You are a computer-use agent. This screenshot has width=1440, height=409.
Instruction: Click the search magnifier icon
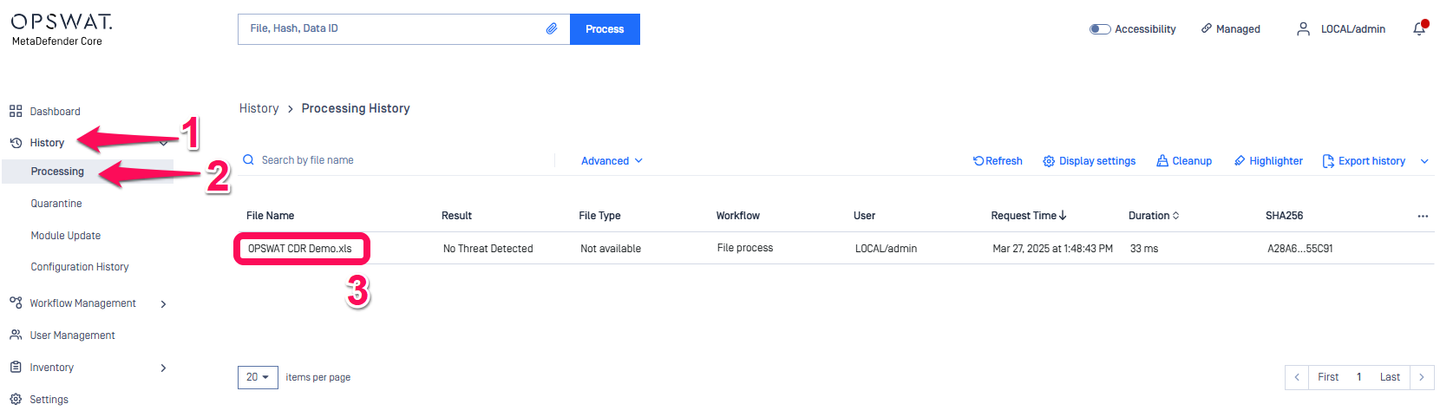pos(248,160)
